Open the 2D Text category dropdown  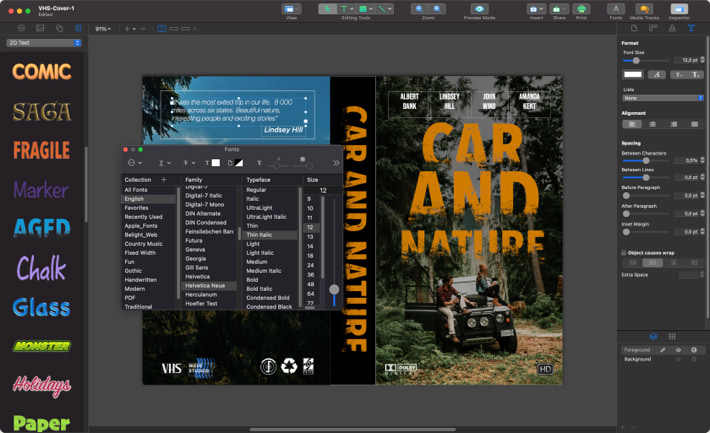43,43
